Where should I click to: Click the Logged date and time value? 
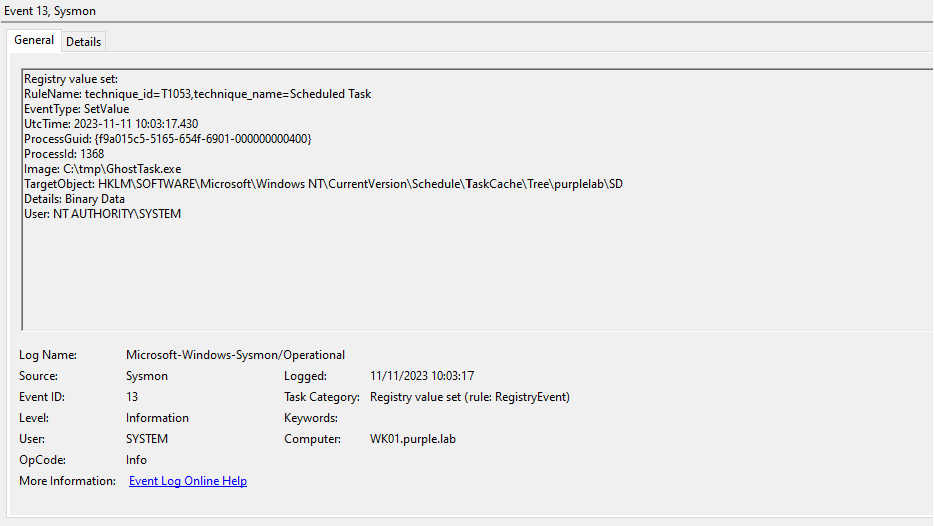click(422, 376)
